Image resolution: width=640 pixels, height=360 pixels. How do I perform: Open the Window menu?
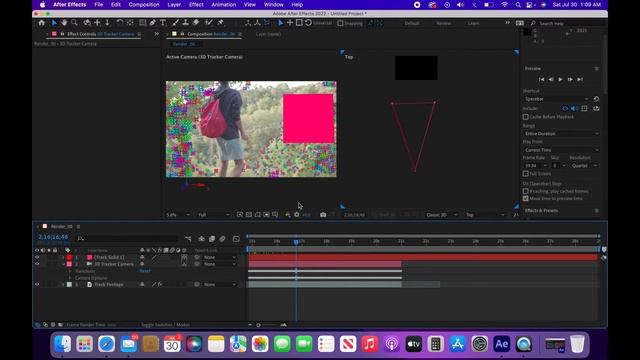(x=273, y=5)
